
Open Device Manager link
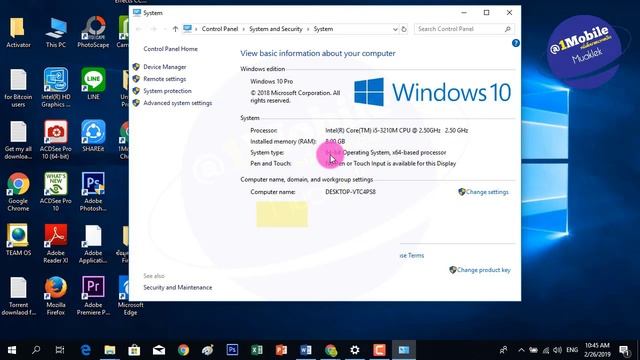(164, 67)
